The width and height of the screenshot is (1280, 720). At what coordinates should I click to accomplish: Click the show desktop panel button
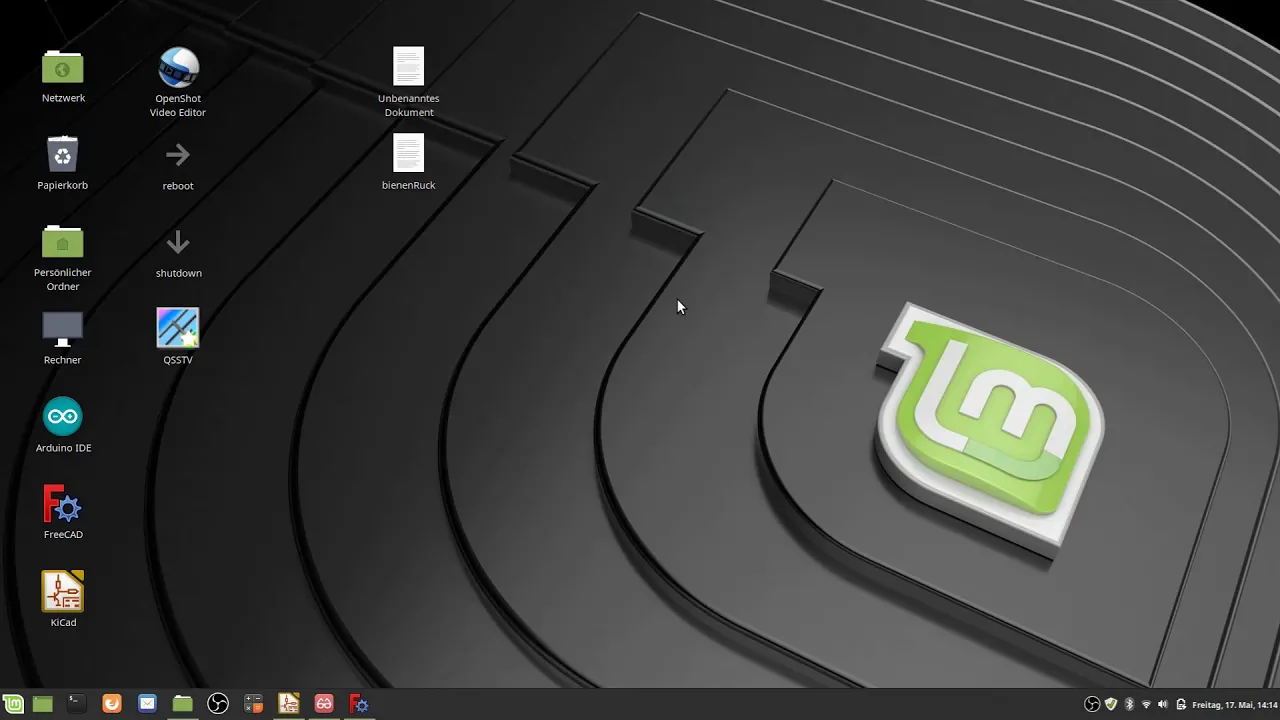[42, 704]
